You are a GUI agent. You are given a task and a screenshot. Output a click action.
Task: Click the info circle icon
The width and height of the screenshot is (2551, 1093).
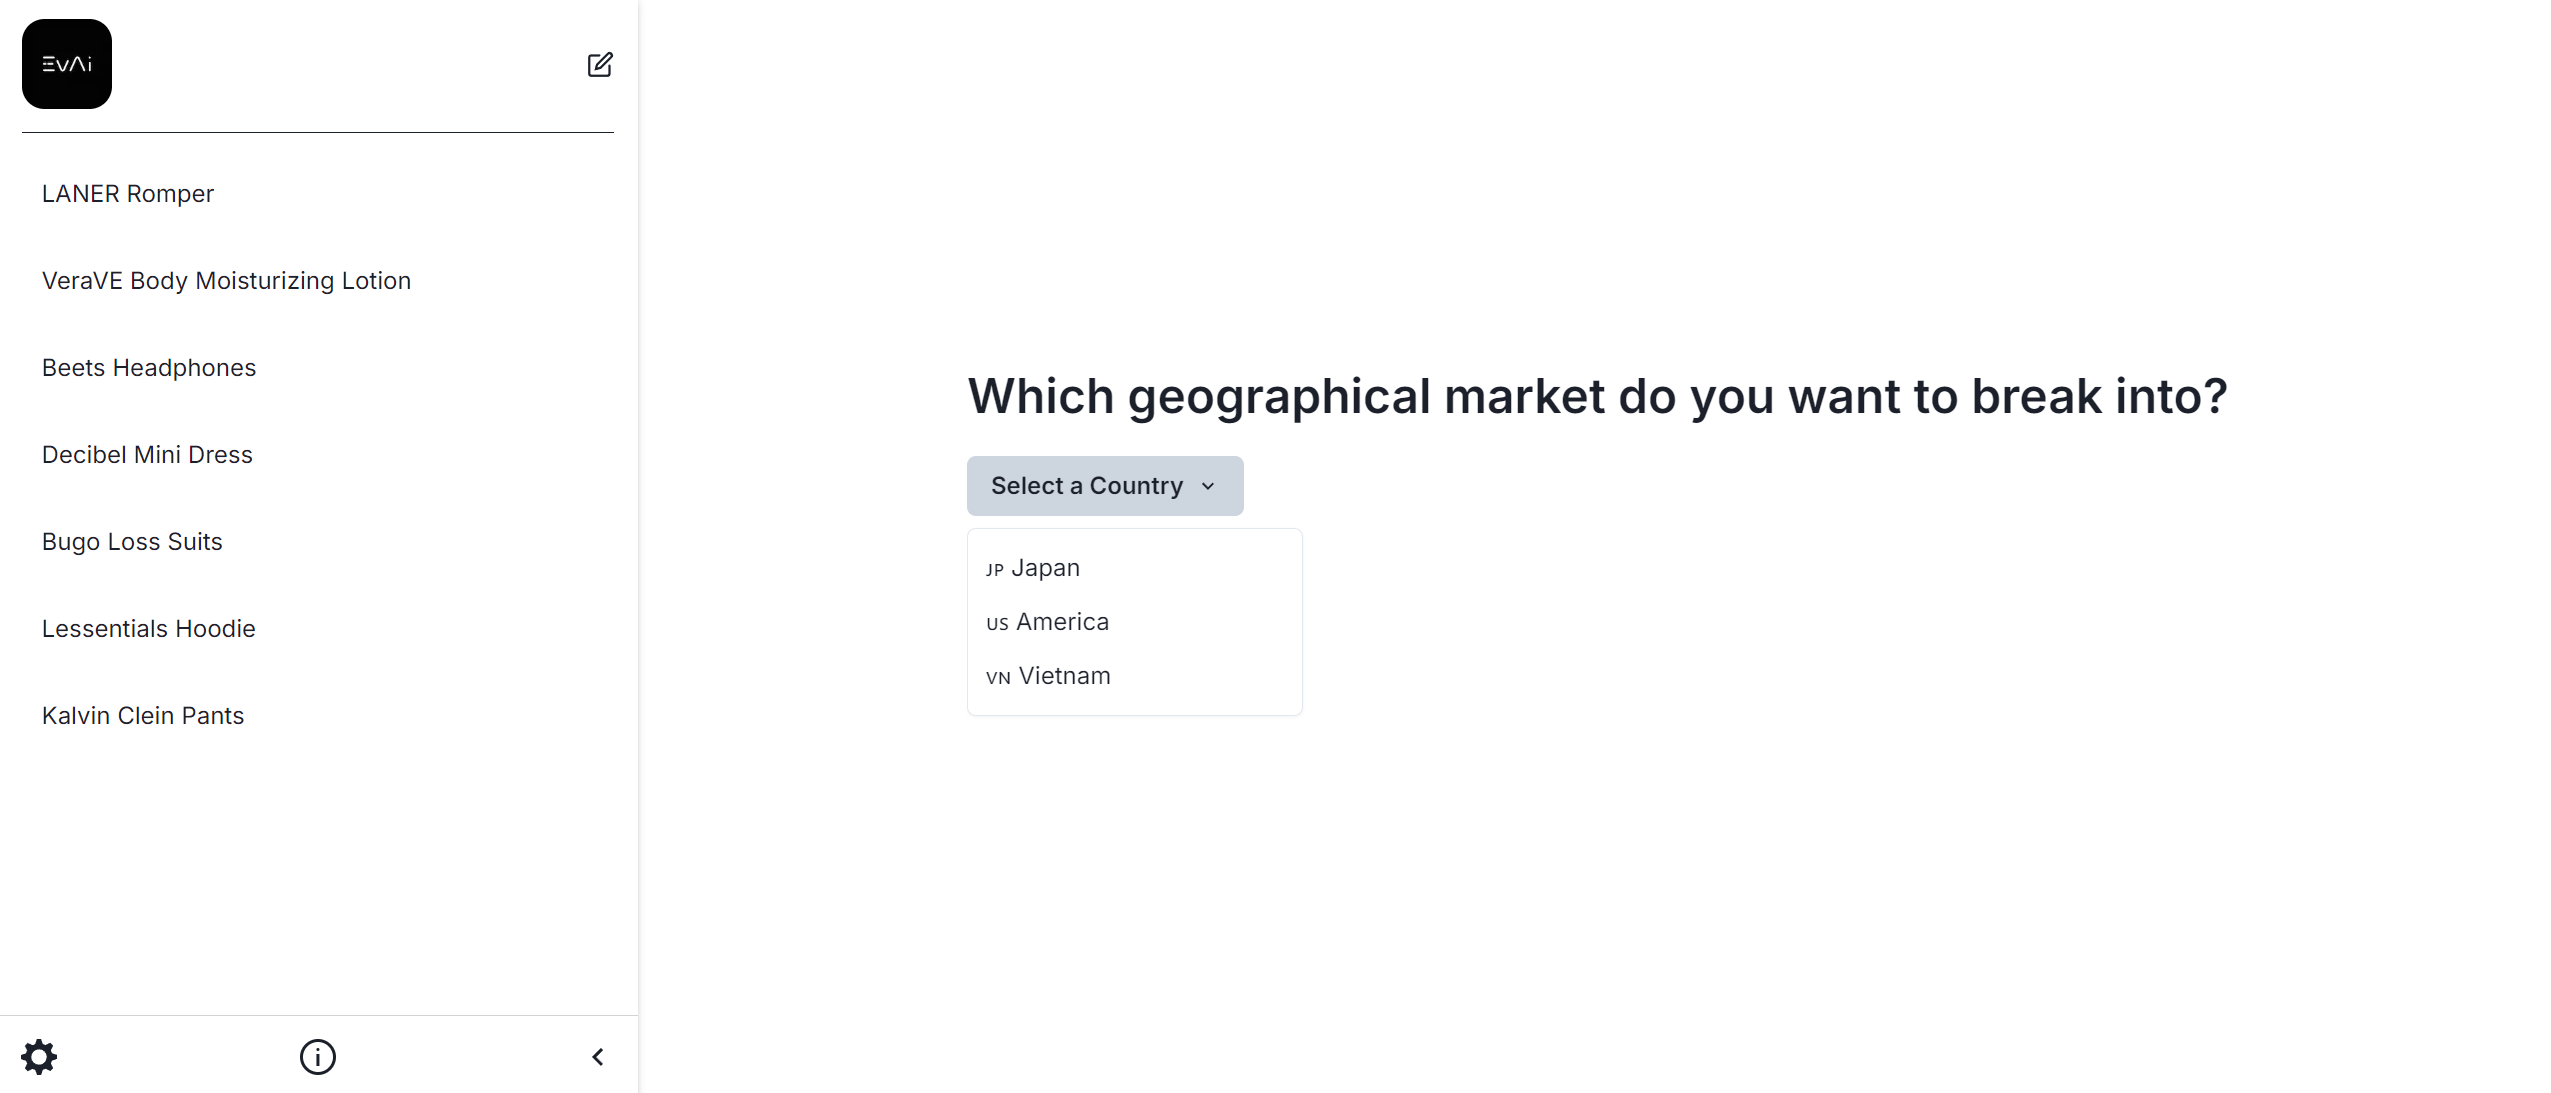click(318, 1057)
